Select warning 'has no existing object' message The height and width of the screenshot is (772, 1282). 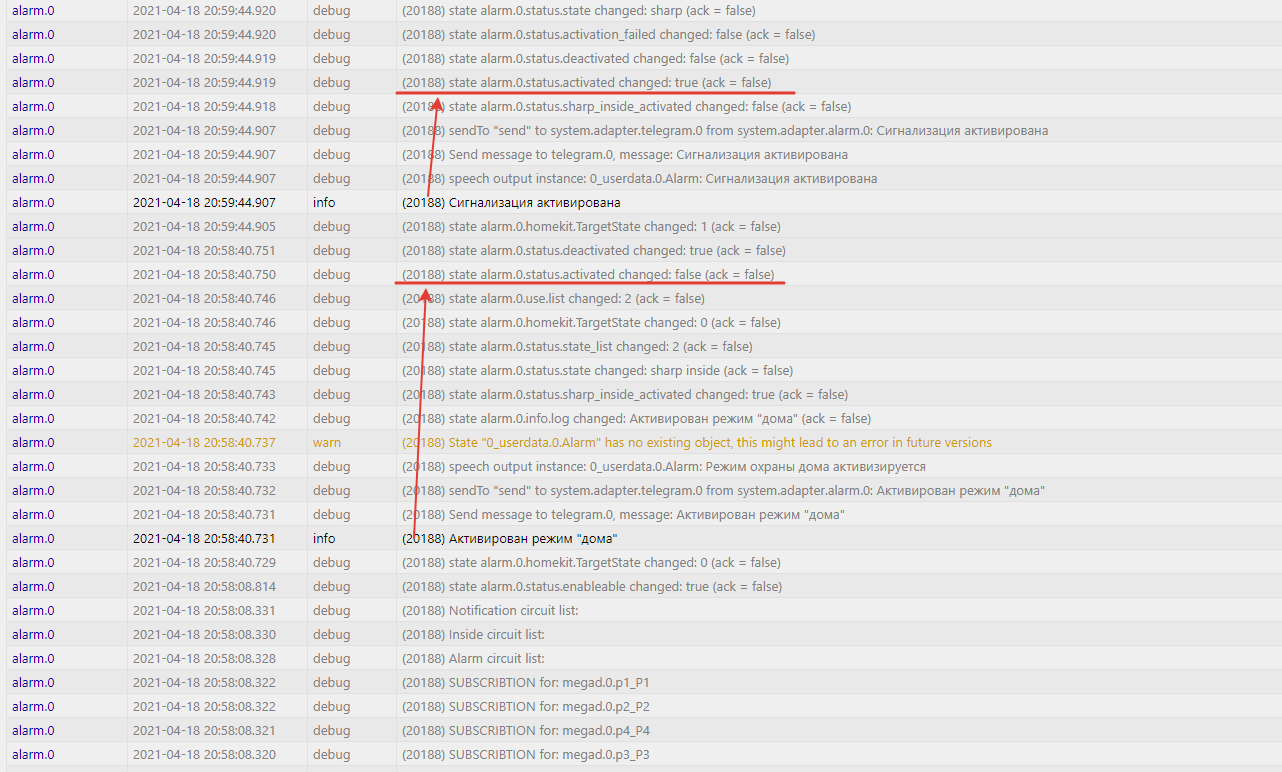697,442
